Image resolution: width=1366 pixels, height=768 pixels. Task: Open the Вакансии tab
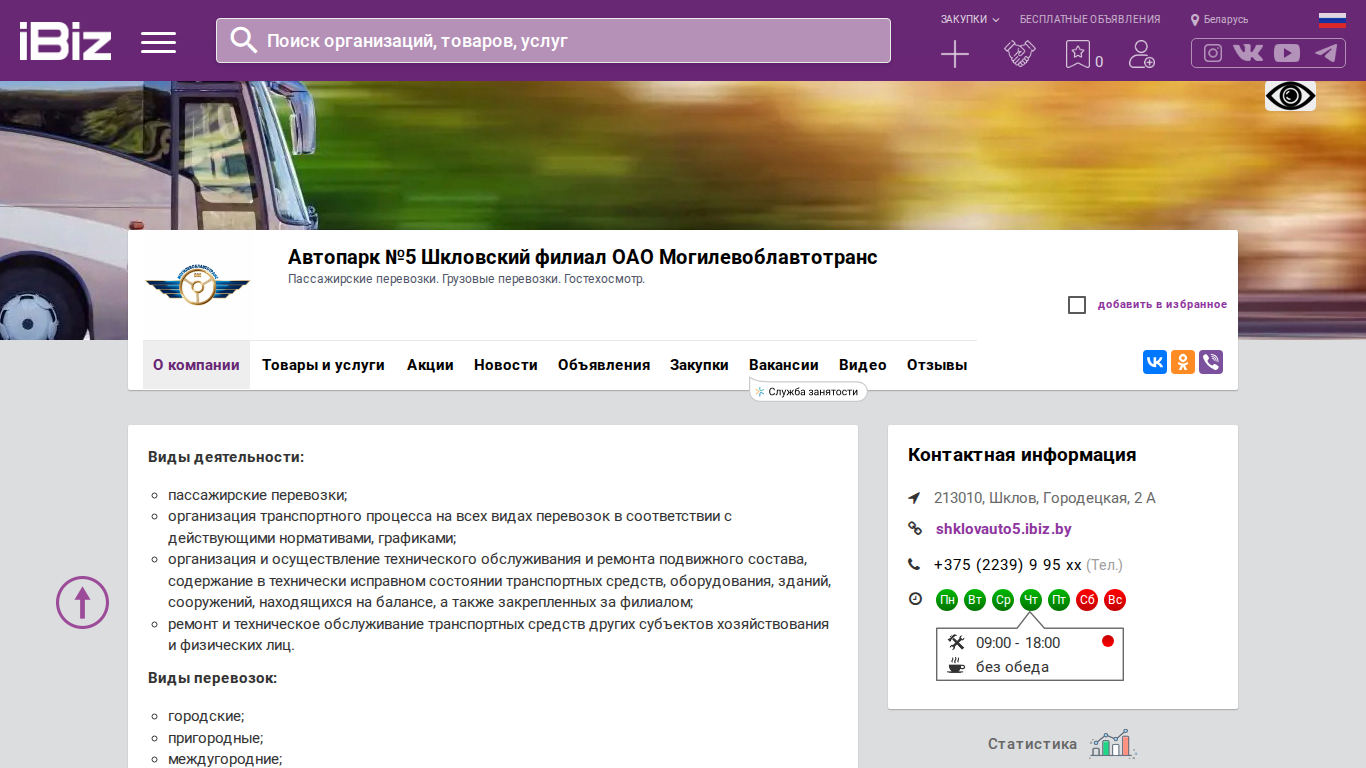tap(784, 365)
